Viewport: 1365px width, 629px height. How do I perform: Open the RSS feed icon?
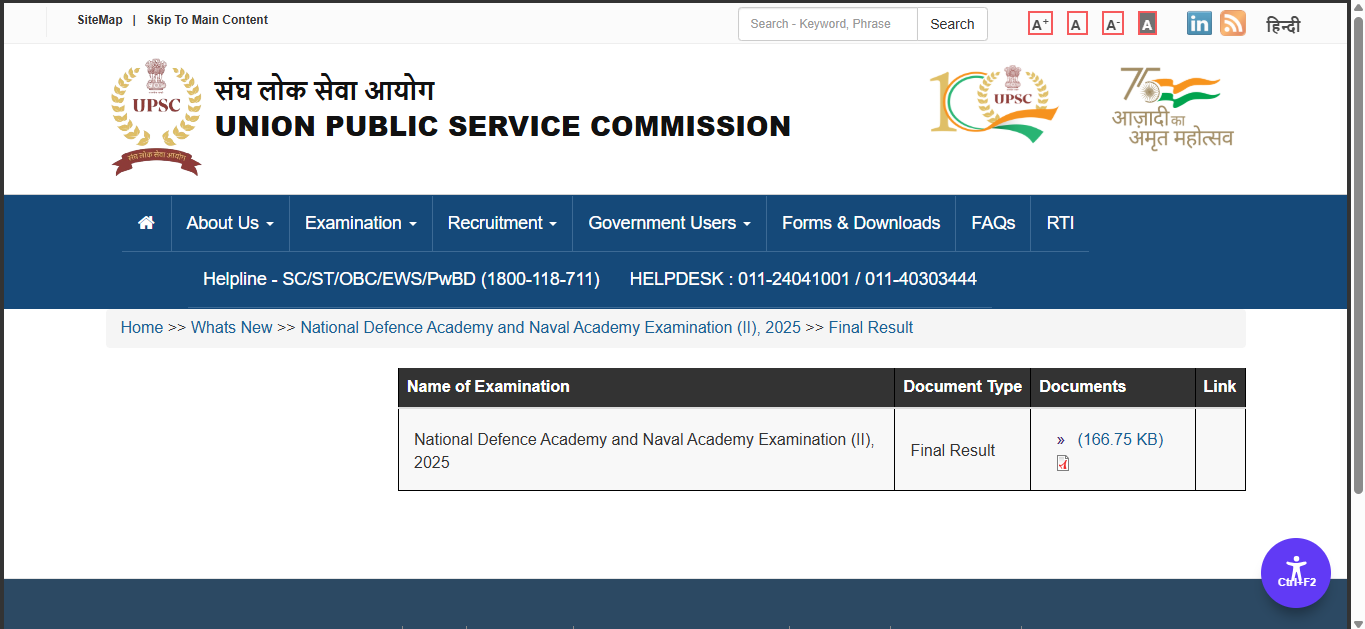coord(1233,24)
